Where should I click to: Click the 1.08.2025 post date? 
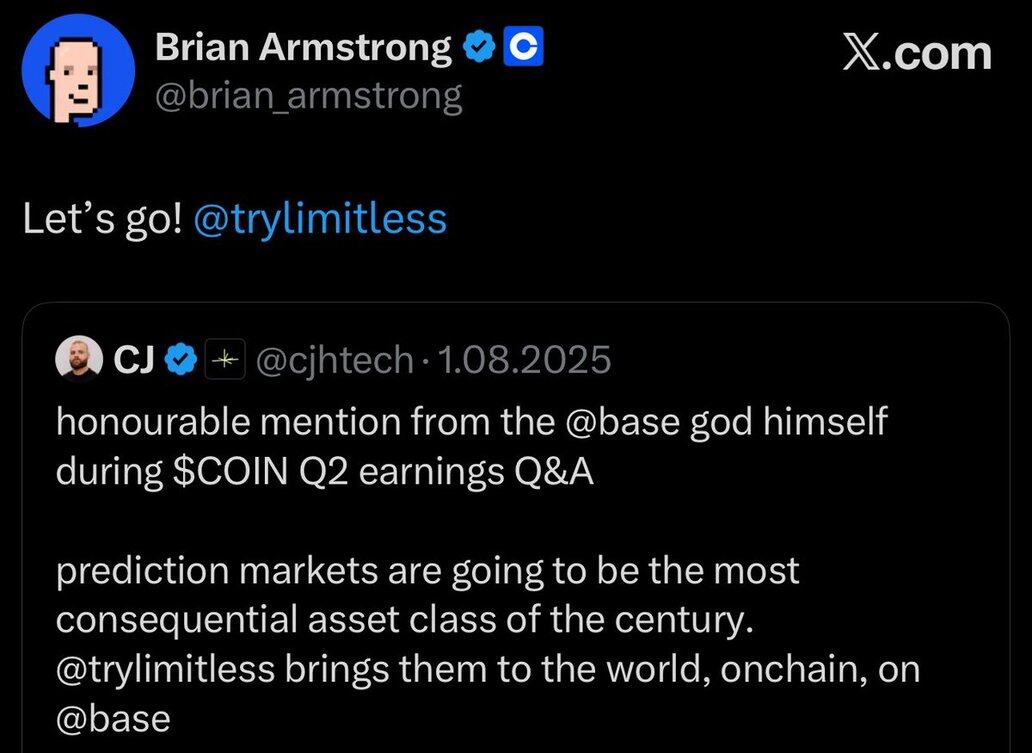pyautogui.click(x=524, y=359)
